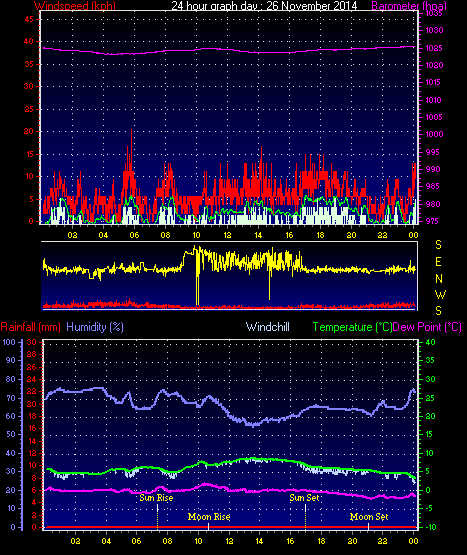467x555 pixels.
Task: Click the 1025 barometer axis value
Action: pos(434,48)
